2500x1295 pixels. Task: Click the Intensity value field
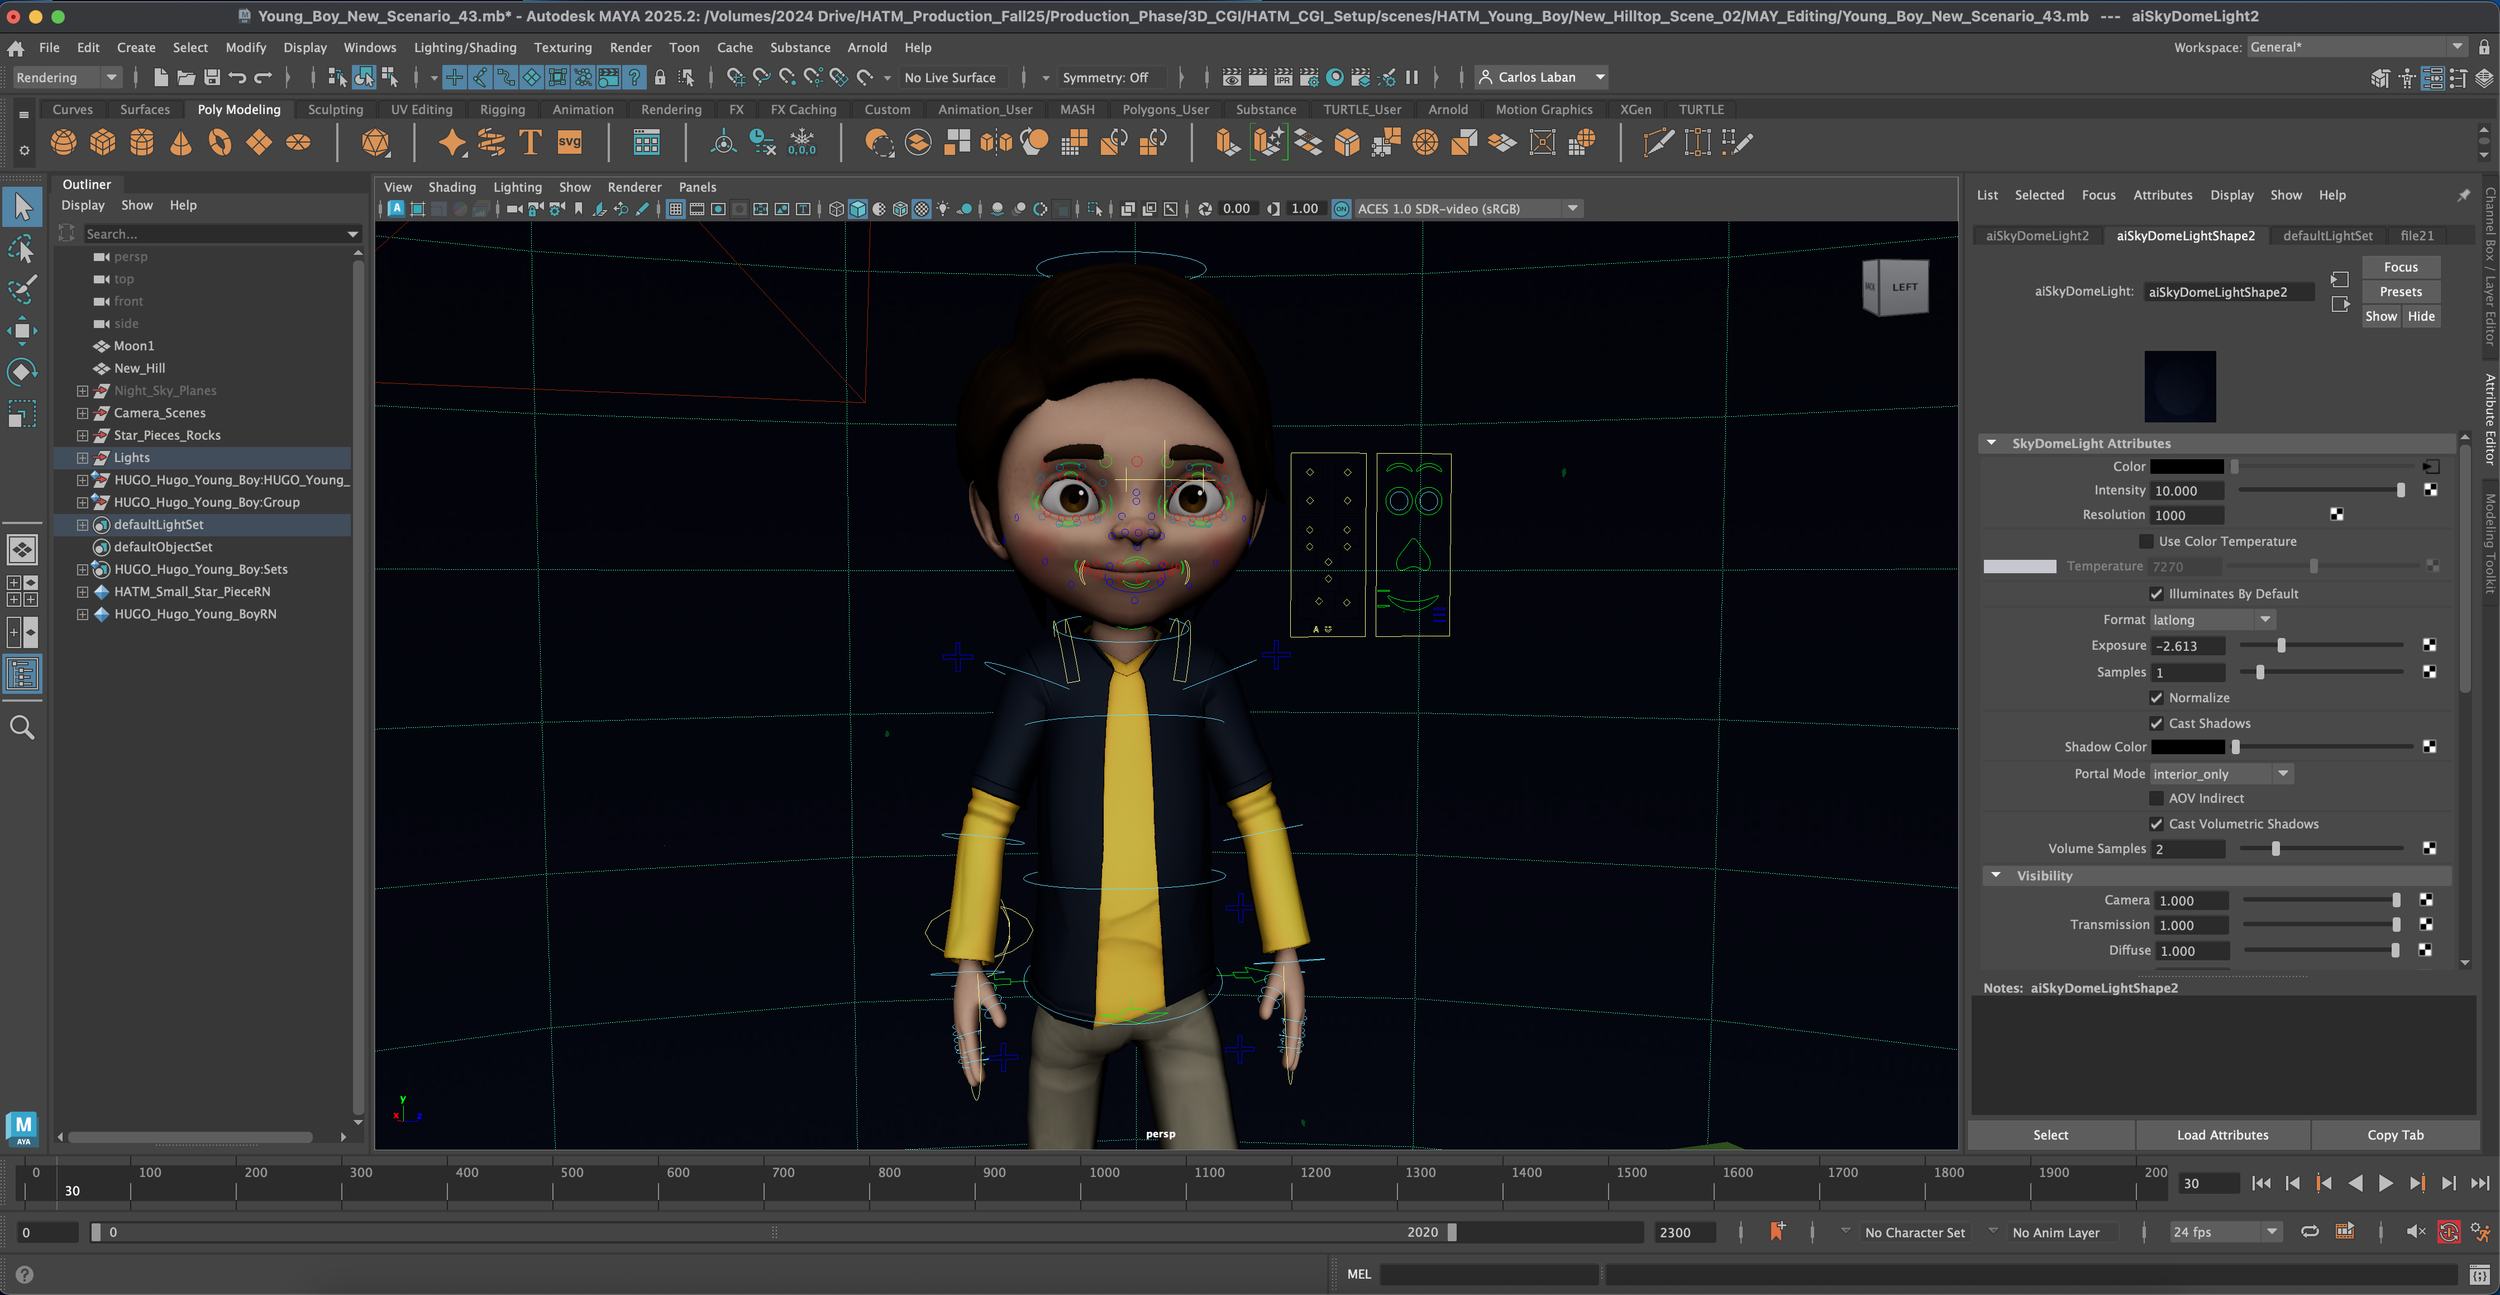pos(2187,491)
